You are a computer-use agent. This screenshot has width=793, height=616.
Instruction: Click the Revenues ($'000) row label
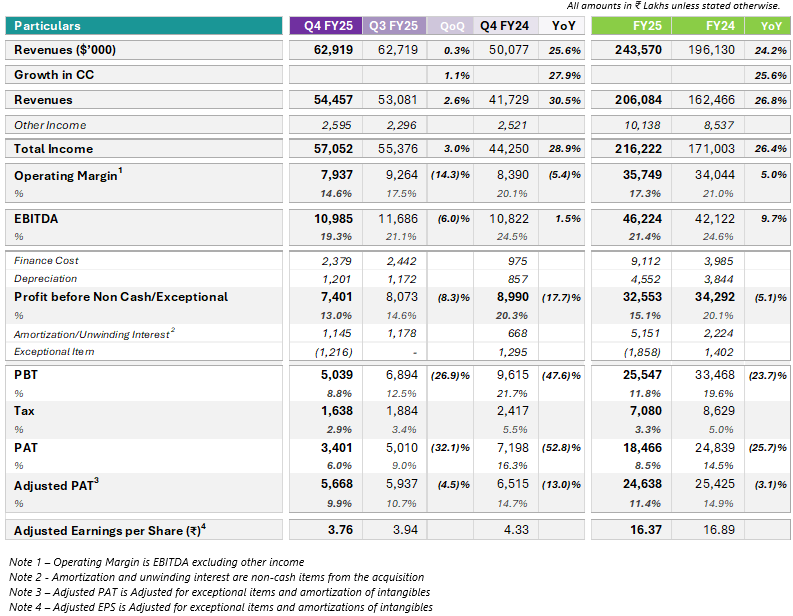click(x=65, y=50)
